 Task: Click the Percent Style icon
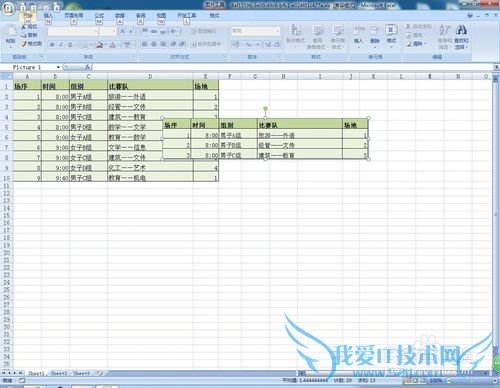click(248, 44)
